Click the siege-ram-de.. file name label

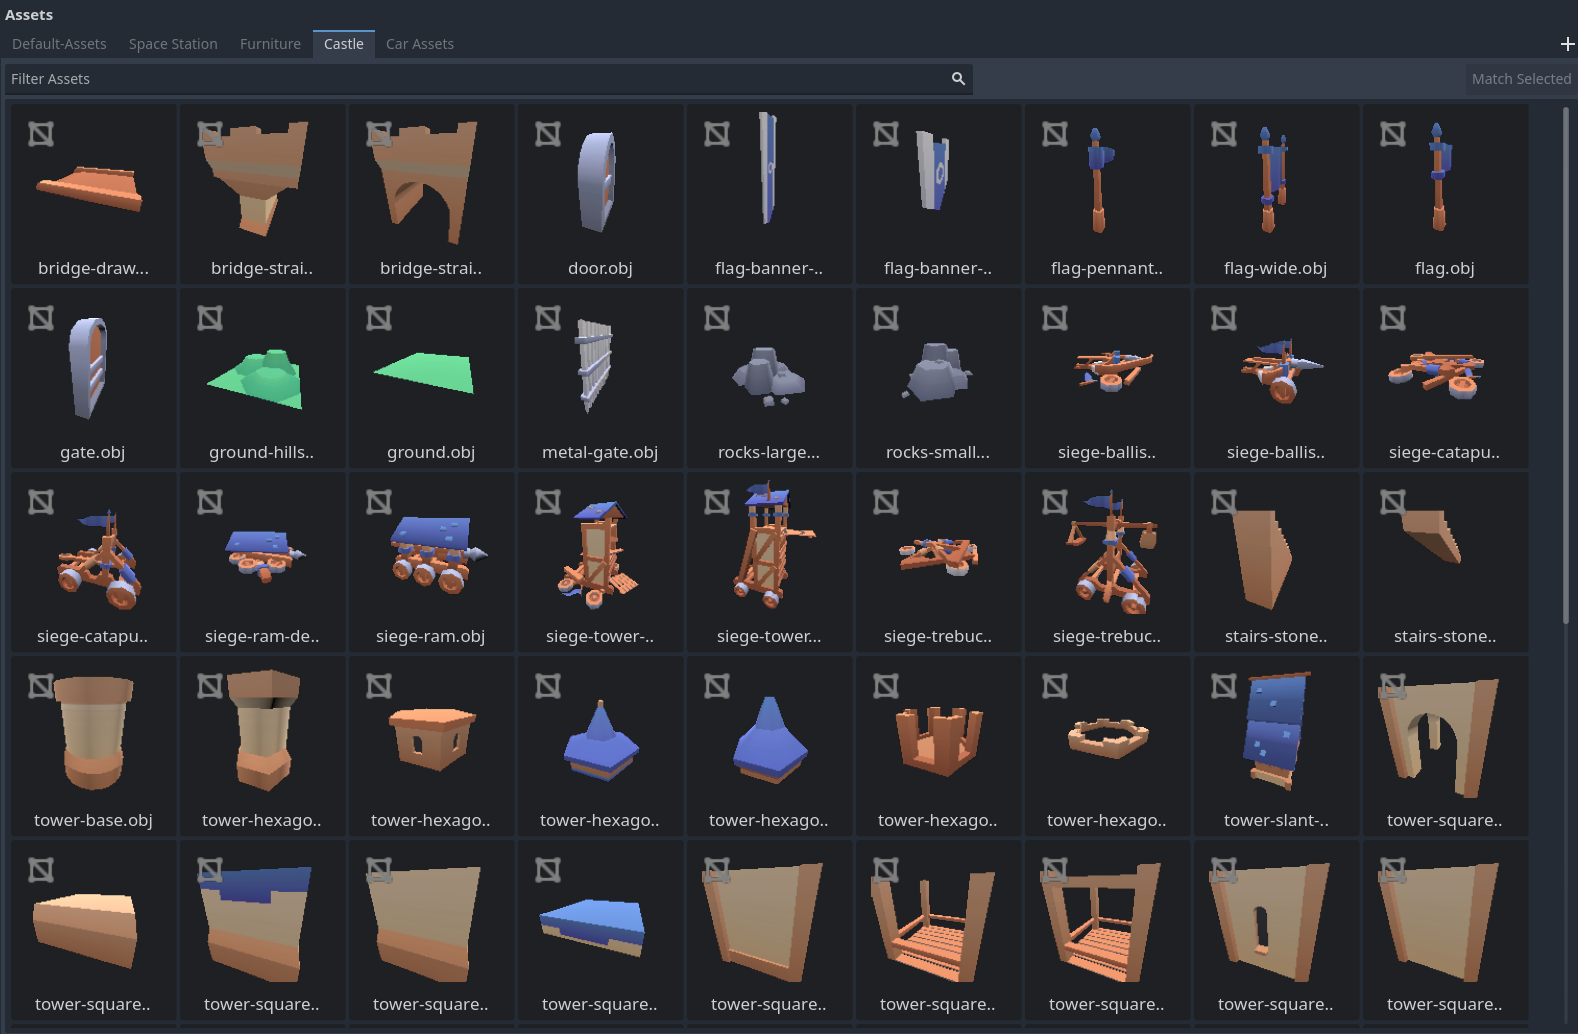pos(262,636)
